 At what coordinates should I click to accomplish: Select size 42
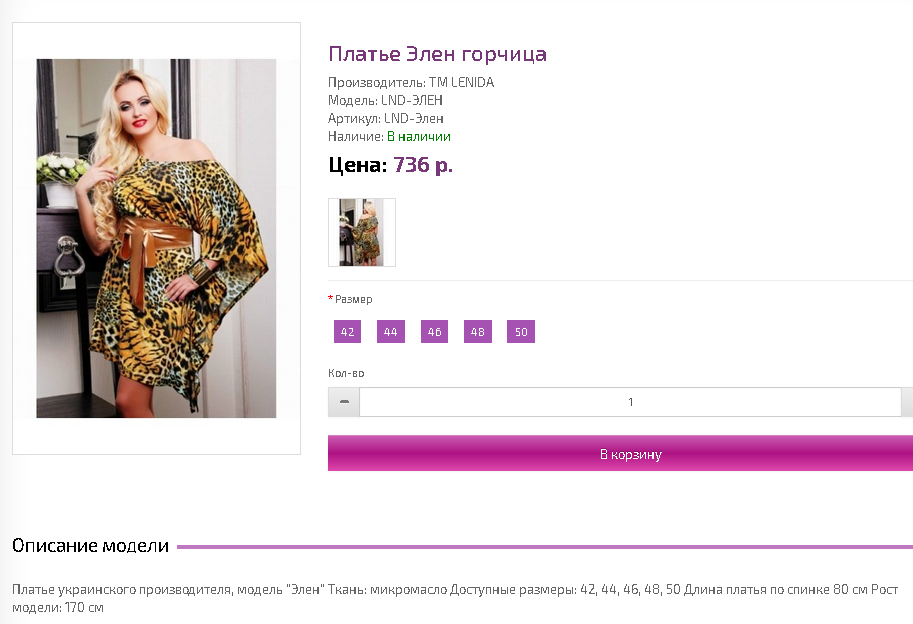[348, 332]
